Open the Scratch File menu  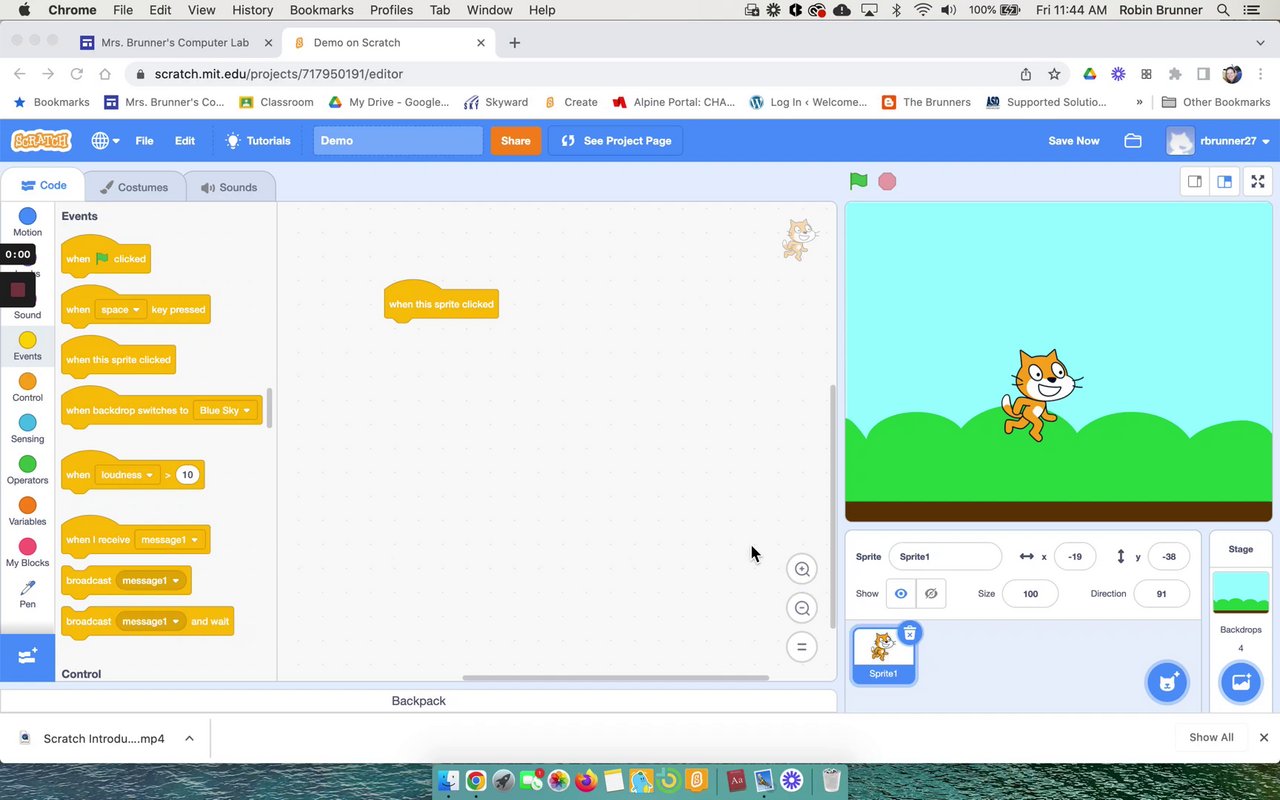(x=144, y=141)
